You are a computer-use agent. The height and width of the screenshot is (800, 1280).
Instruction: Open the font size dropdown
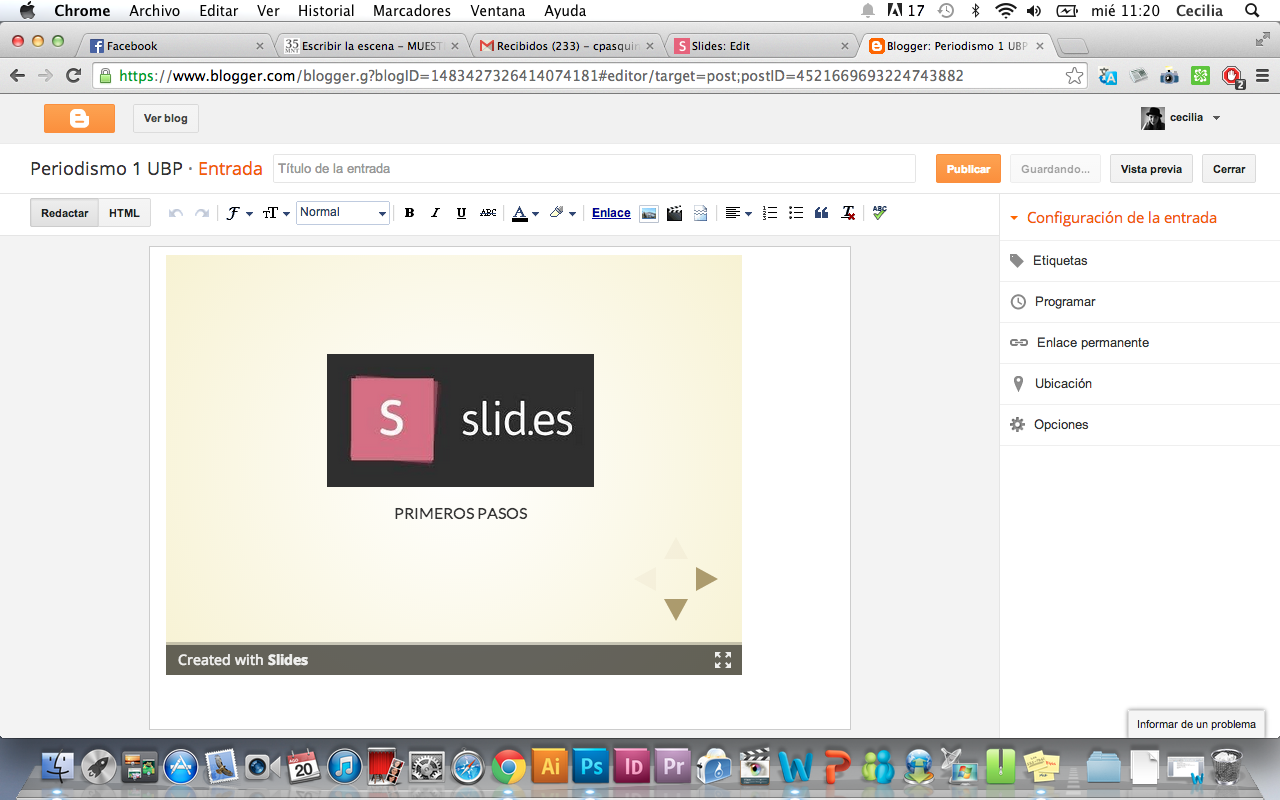276,213
